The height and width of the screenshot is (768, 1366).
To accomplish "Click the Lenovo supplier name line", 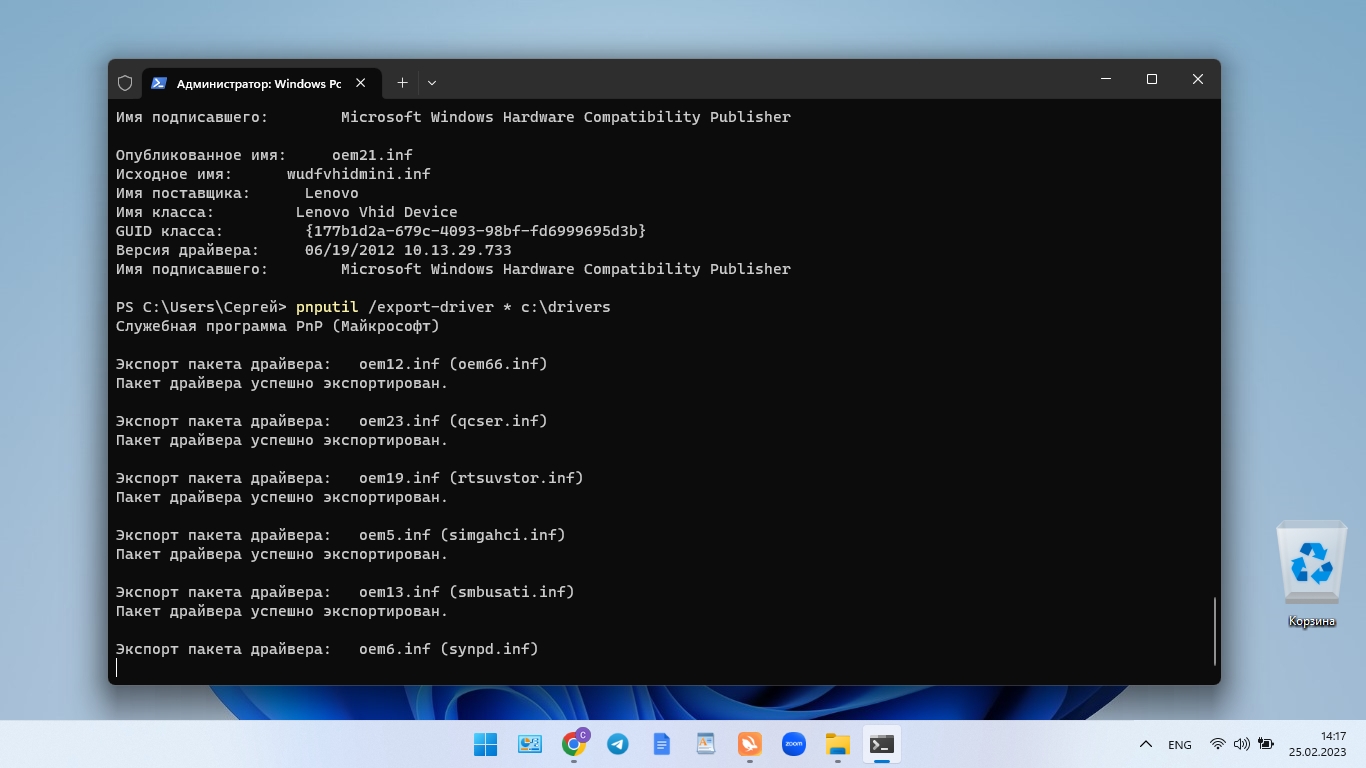I will point(237,193).
